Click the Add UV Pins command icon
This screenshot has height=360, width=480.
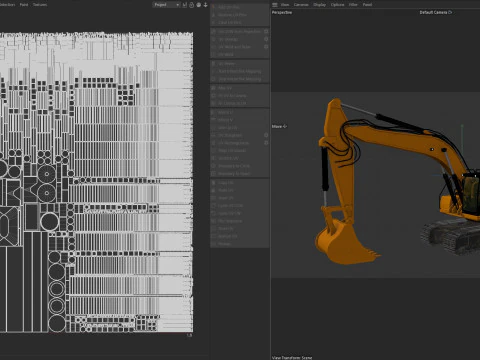click(x=214, y=7)
